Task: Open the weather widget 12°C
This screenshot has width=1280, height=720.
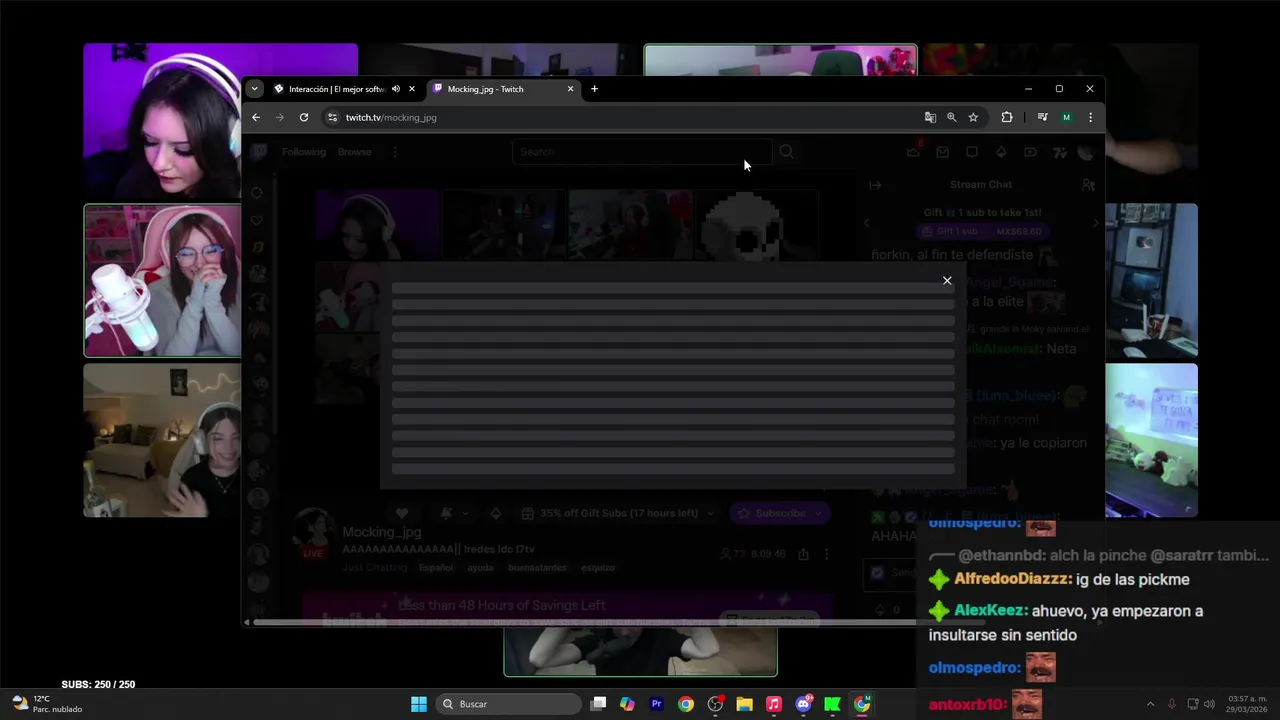Action: pyautogui.click(x=47, y=704)
